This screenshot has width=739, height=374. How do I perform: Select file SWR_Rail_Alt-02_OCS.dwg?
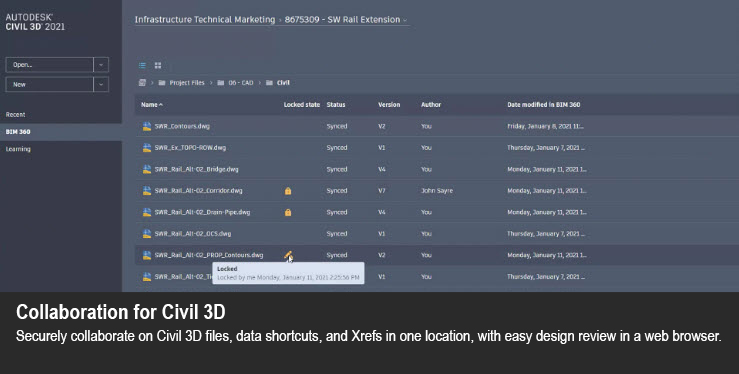click(193, 234)
